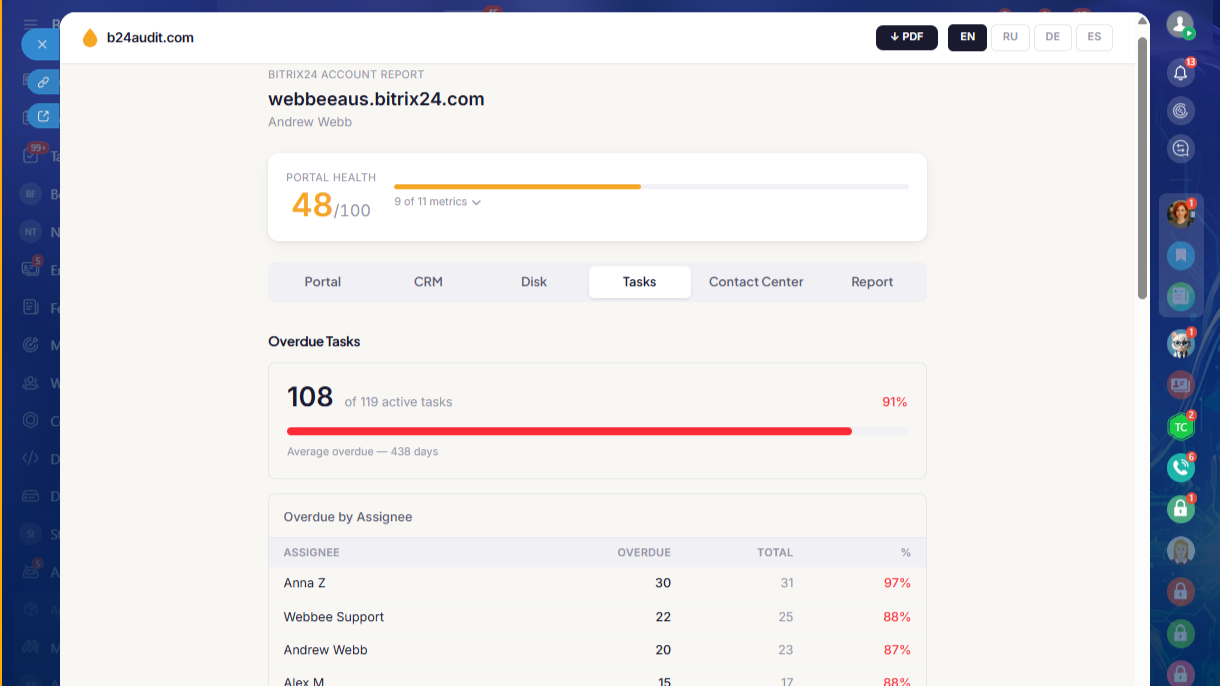Close the b24audit slider panel

pyautogui.click(x=42, y=44)
